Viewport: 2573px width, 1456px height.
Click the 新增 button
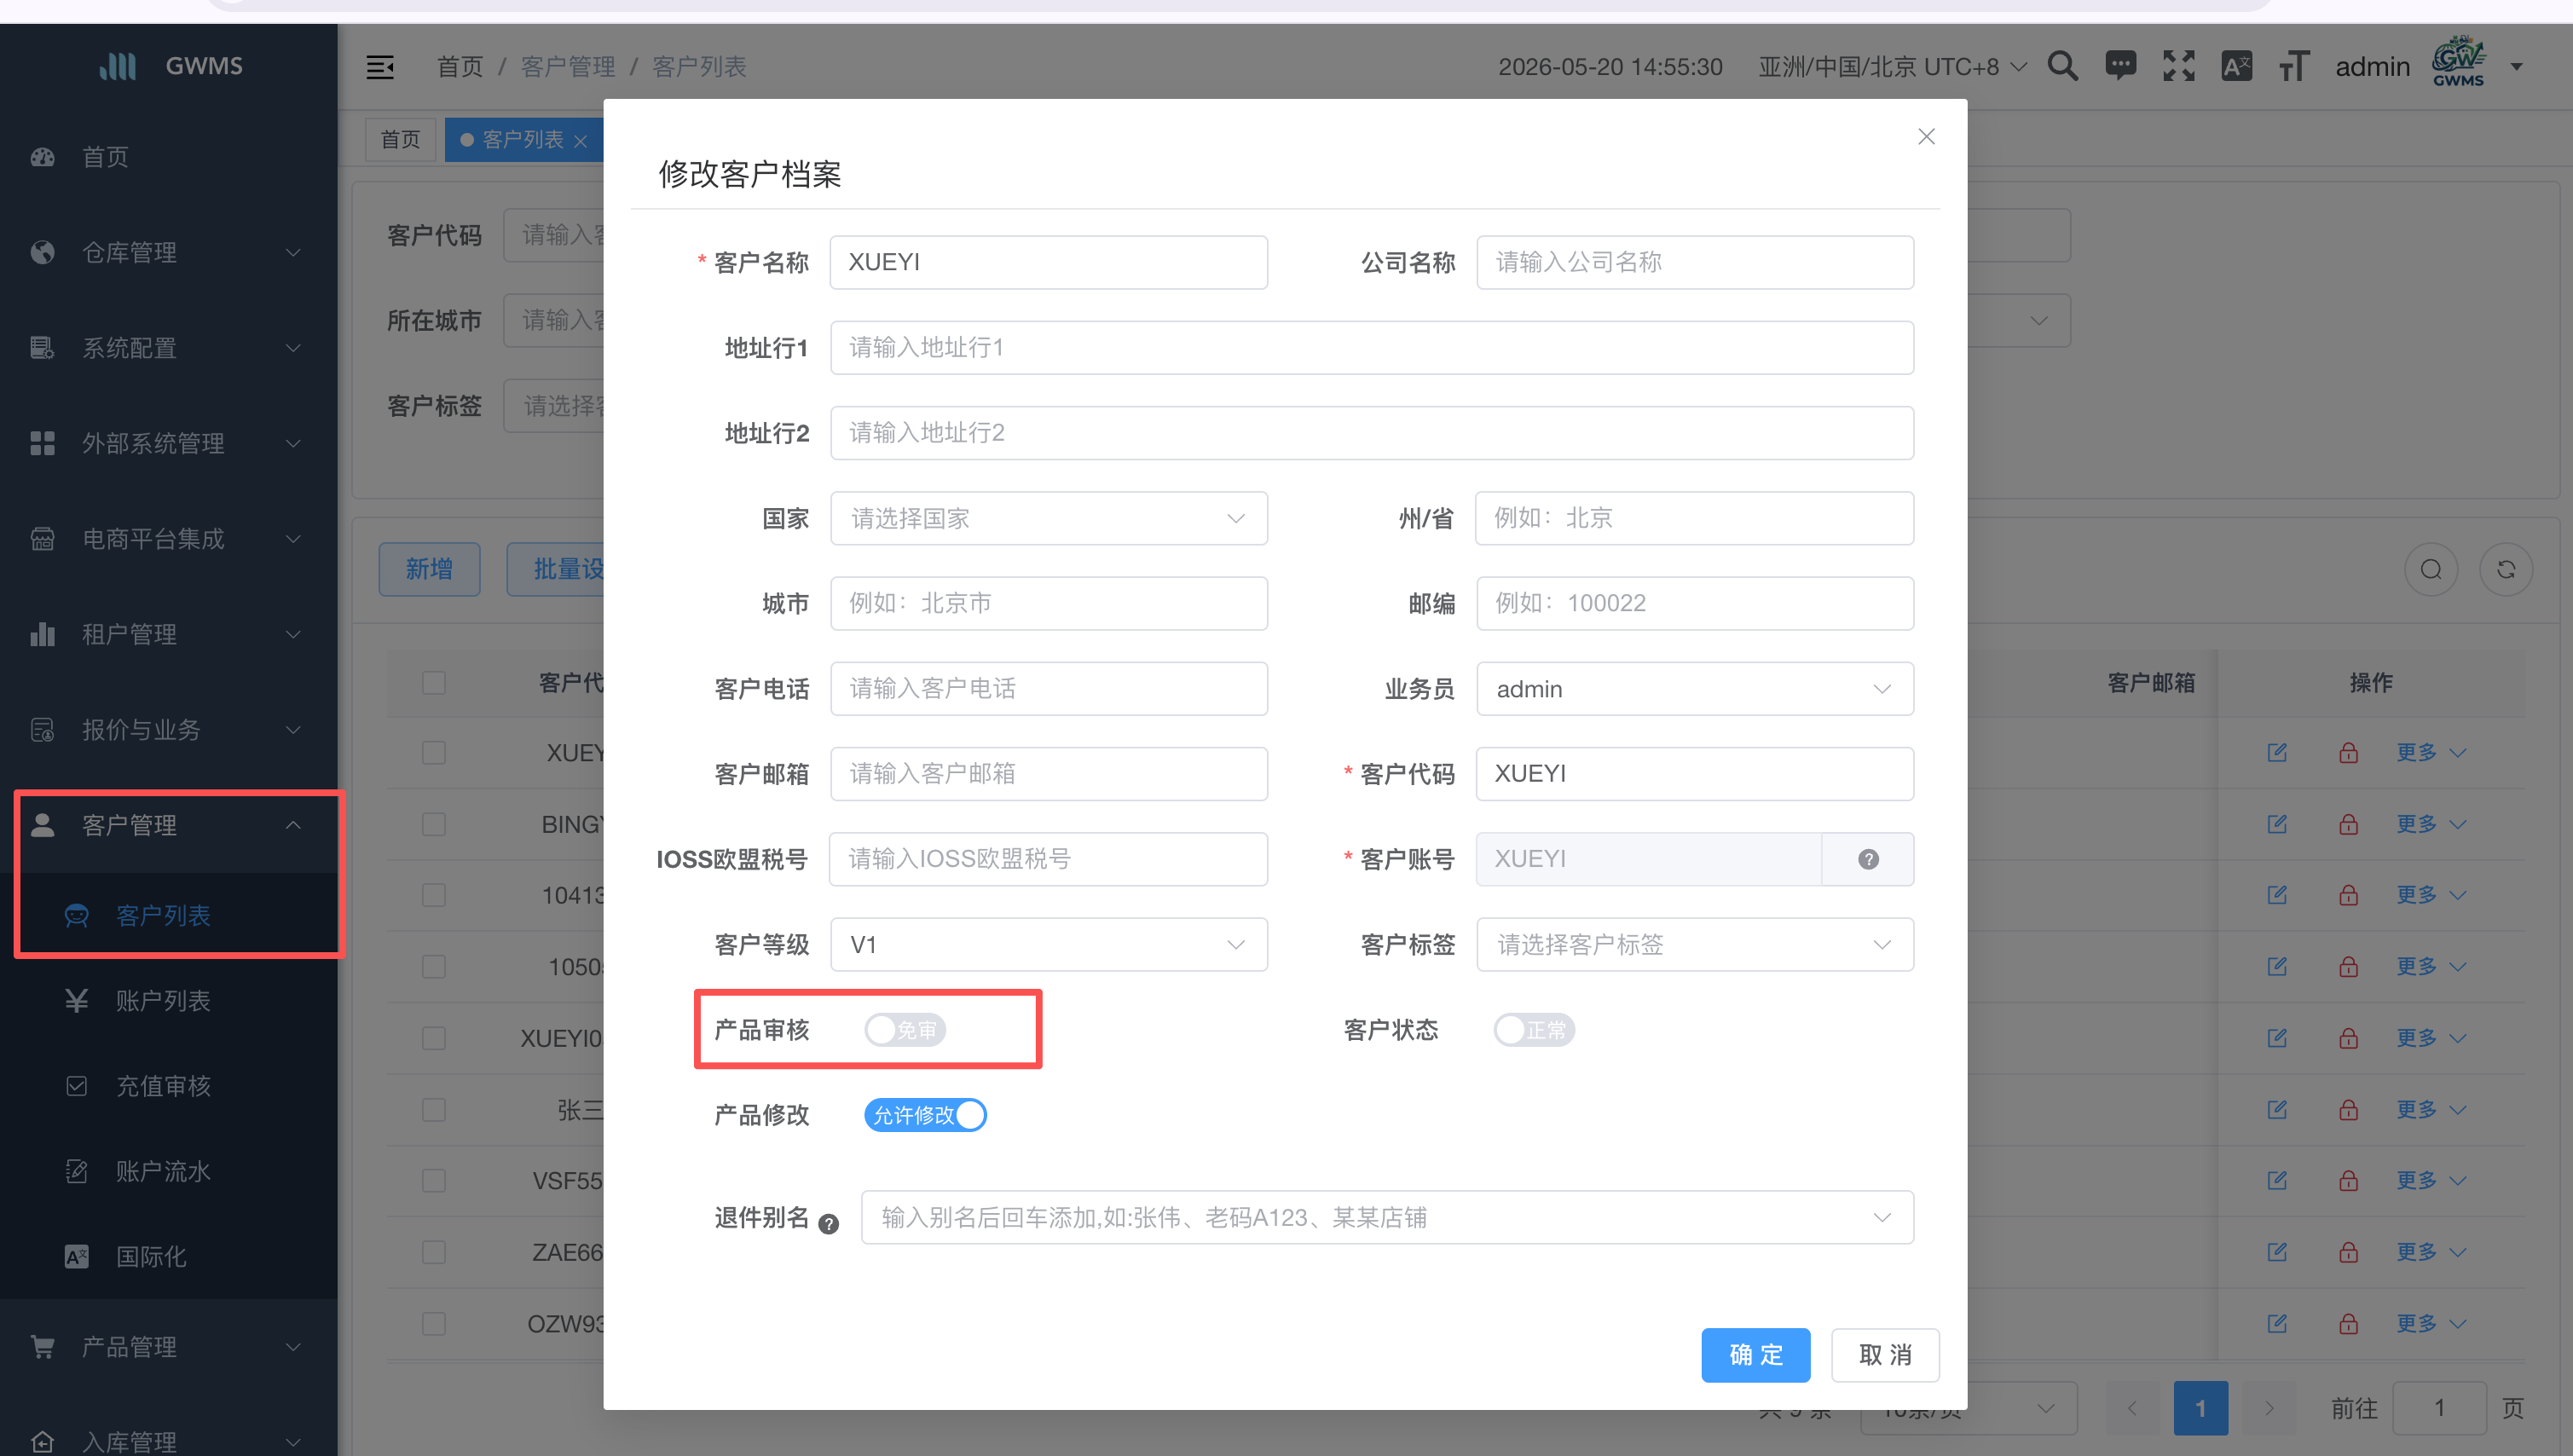tap(429, 569)
